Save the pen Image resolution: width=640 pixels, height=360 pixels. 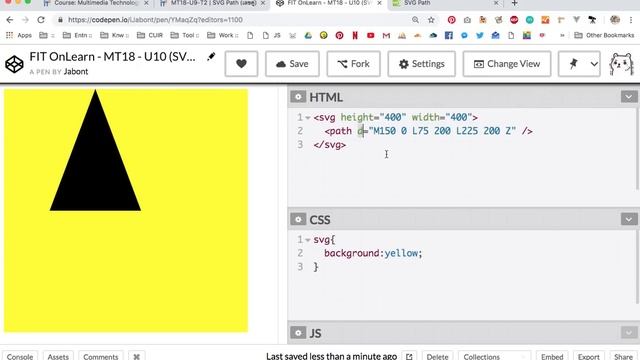point(292,64)
